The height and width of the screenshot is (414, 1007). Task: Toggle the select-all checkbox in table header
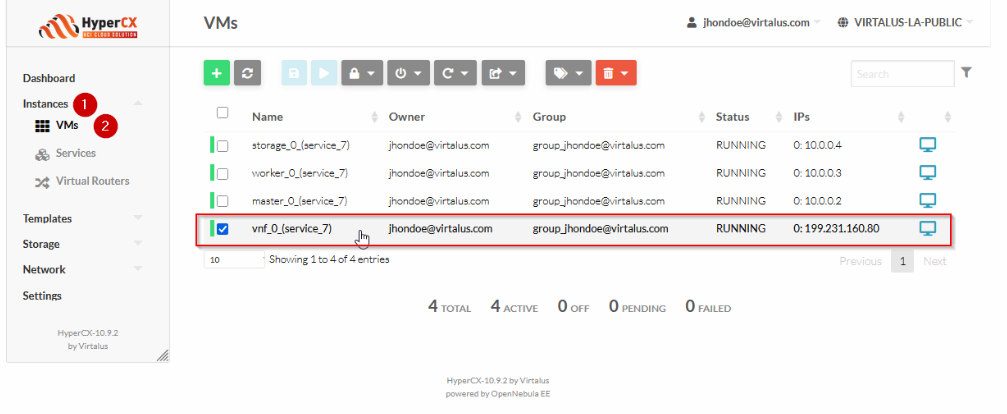pos(223,113)
